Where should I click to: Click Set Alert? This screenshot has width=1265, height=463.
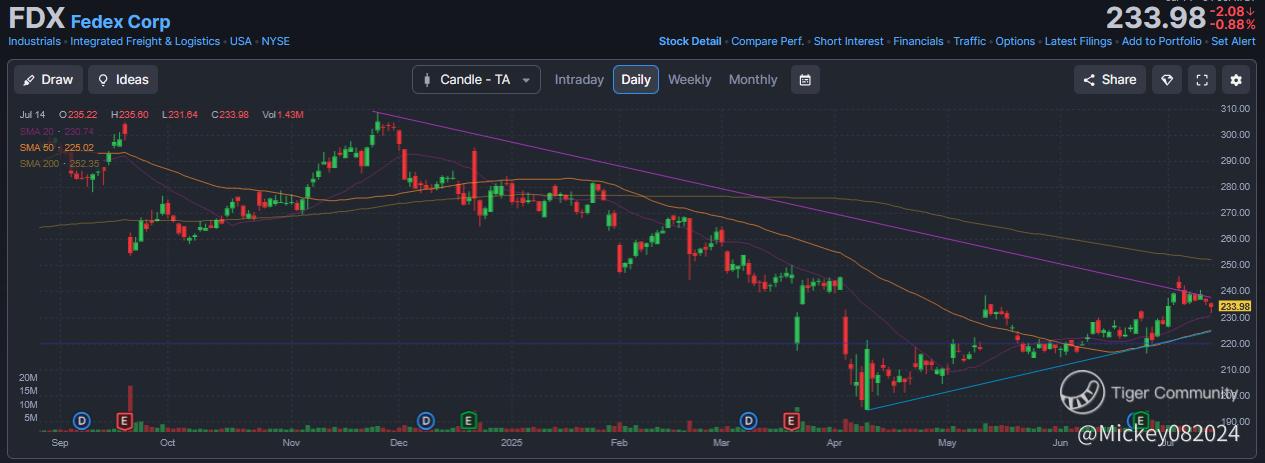pos(1233,42)
